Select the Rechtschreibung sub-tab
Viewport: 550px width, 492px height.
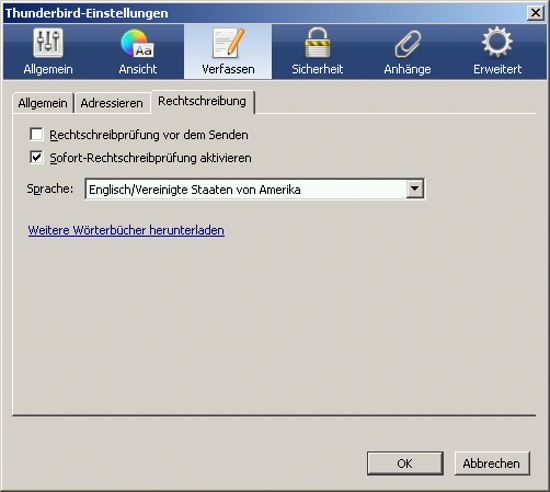(202, 102)
